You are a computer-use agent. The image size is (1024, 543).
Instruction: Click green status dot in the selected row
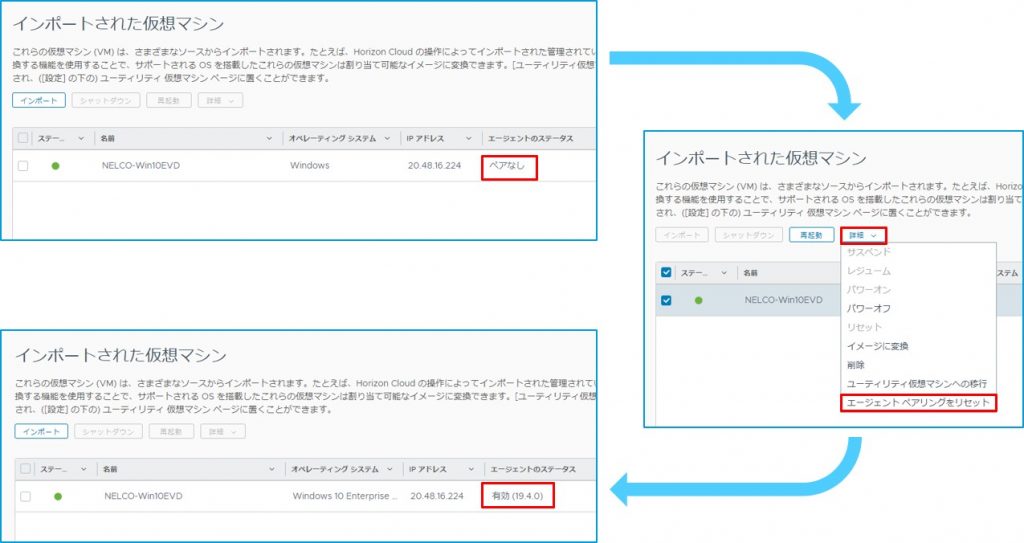[x=699, y=301]
